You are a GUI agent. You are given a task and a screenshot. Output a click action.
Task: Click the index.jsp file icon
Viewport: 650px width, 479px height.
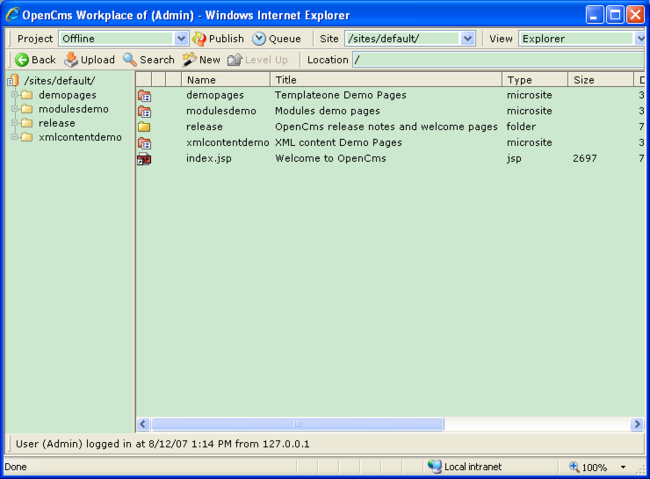[x=144, y=159]
